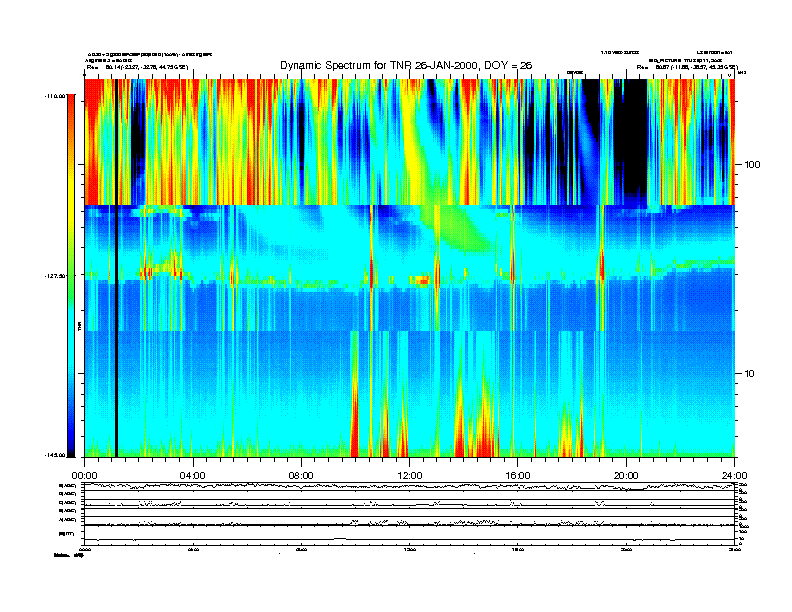792x612 pixels.
Task: Click the 100 frequency axis label
Action: pos(752,165)
